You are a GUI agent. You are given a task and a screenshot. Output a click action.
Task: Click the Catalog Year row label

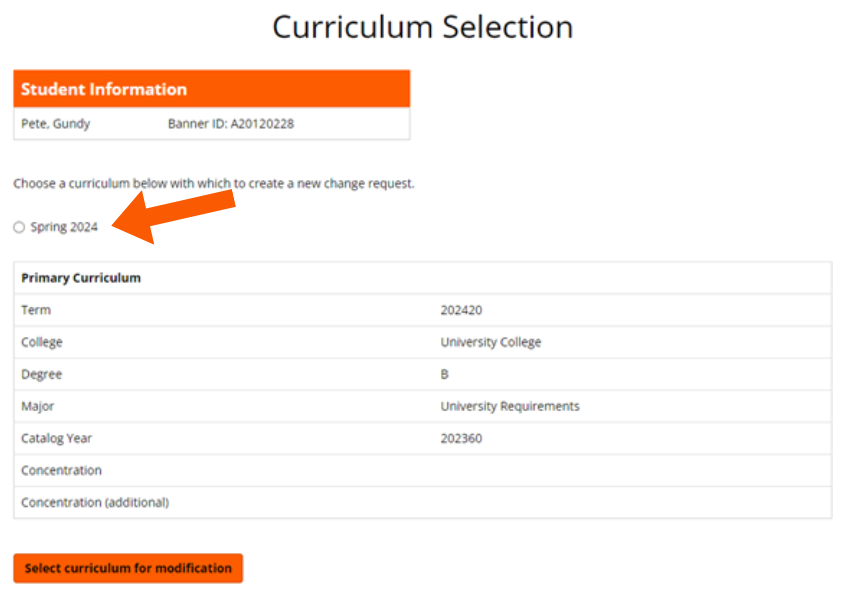[x=56, y=438]
